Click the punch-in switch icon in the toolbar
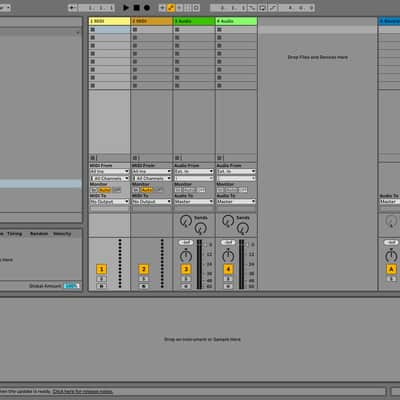The width and height of the screenshot is (400, 400). [x=252, y=8]
